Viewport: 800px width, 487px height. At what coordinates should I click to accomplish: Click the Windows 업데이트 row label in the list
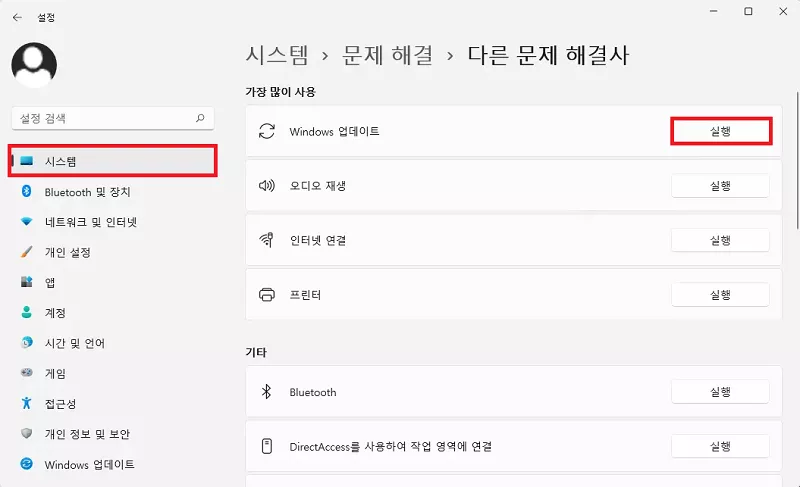334,132
